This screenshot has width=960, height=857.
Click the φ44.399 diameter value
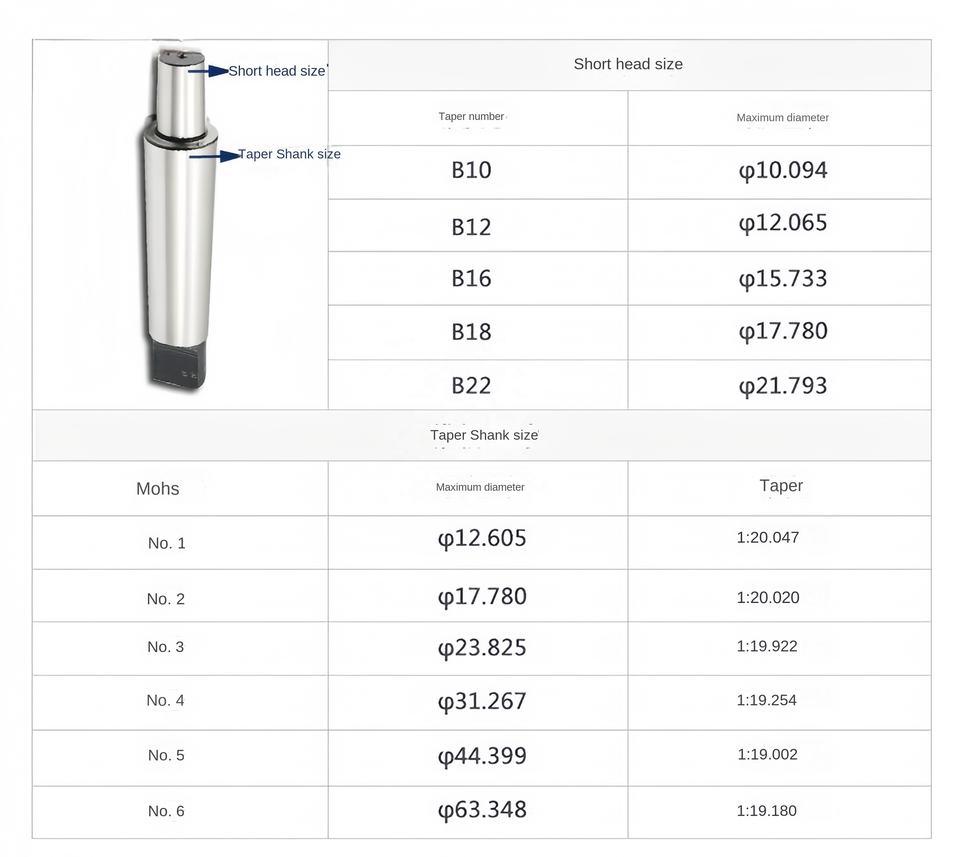(482, 755)
